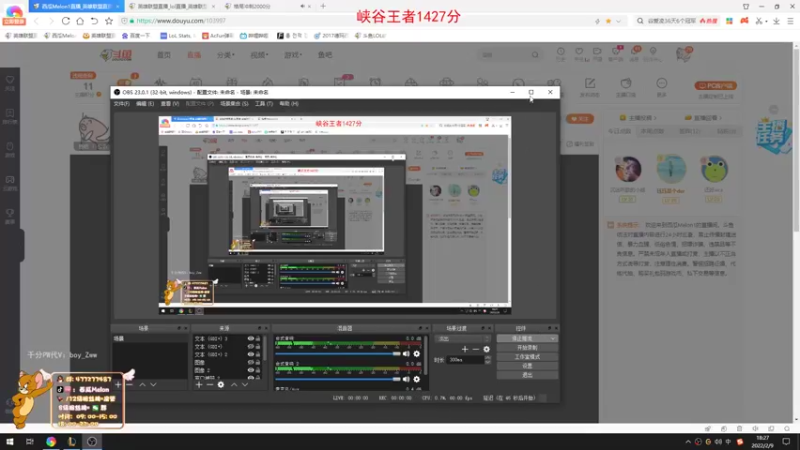Adjust second mixer channel volume slider
The height and width of the screenshot is (450, 800).
[x=338, y=379]
